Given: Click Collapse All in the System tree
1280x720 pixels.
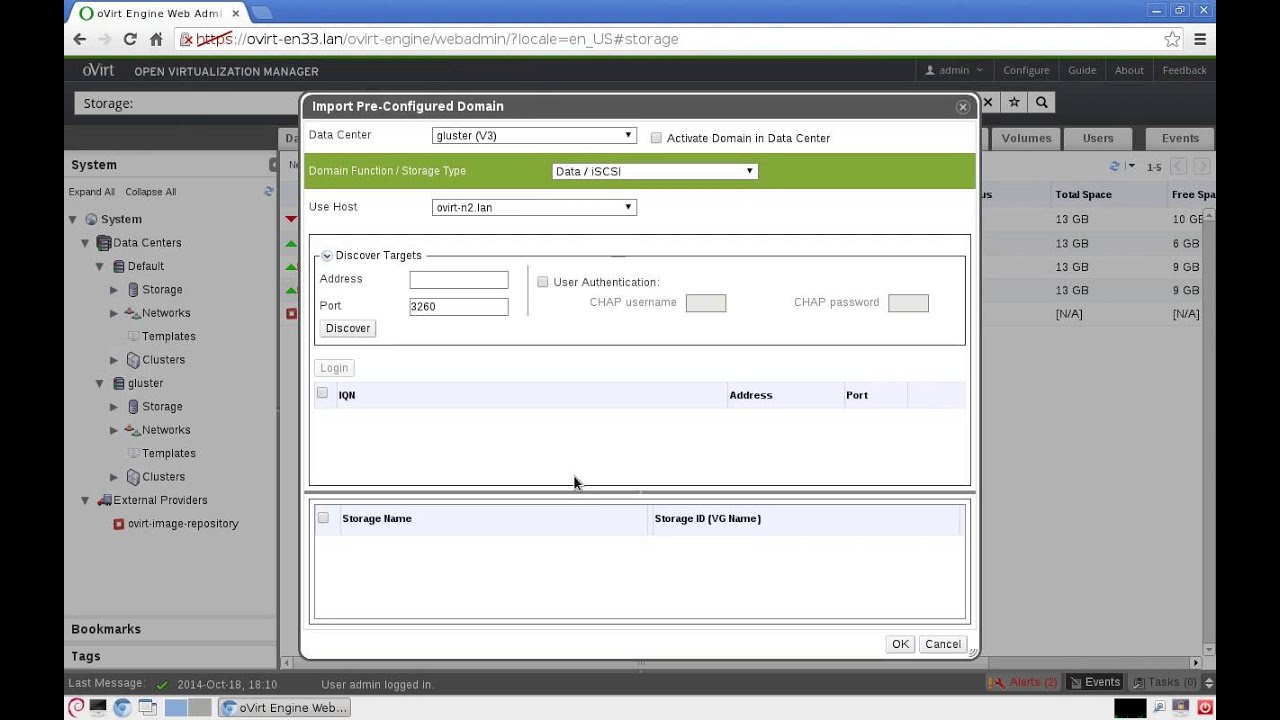Looking at the screenshot, I should pos(151,192).
